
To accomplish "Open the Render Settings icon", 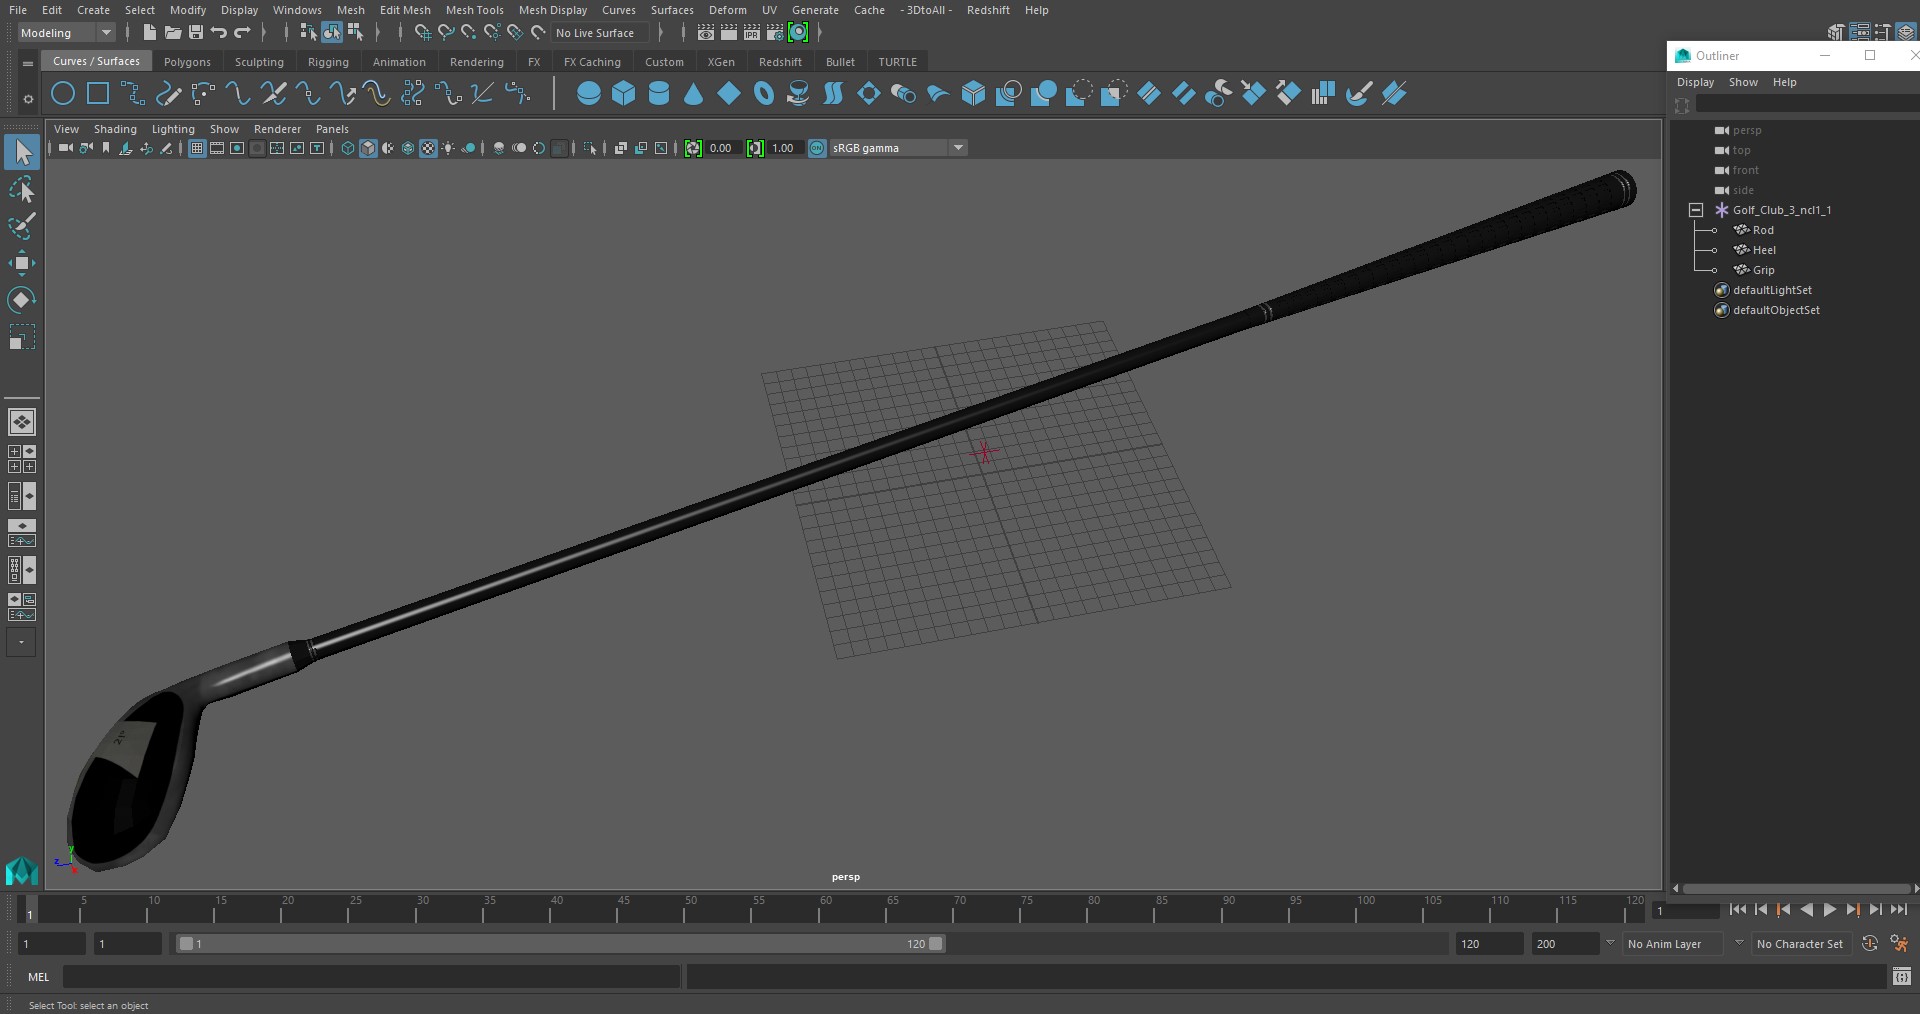I will point(775,33).
